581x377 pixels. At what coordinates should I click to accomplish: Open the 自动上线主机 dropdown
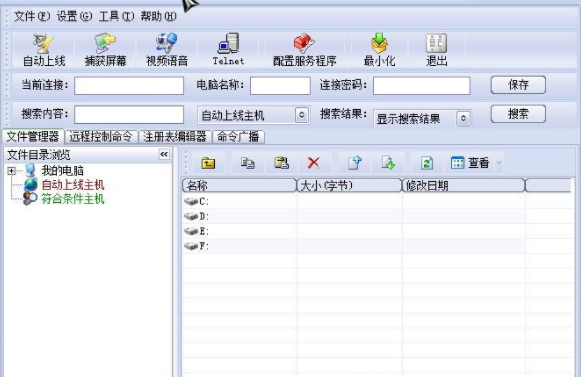click(302, 115)
